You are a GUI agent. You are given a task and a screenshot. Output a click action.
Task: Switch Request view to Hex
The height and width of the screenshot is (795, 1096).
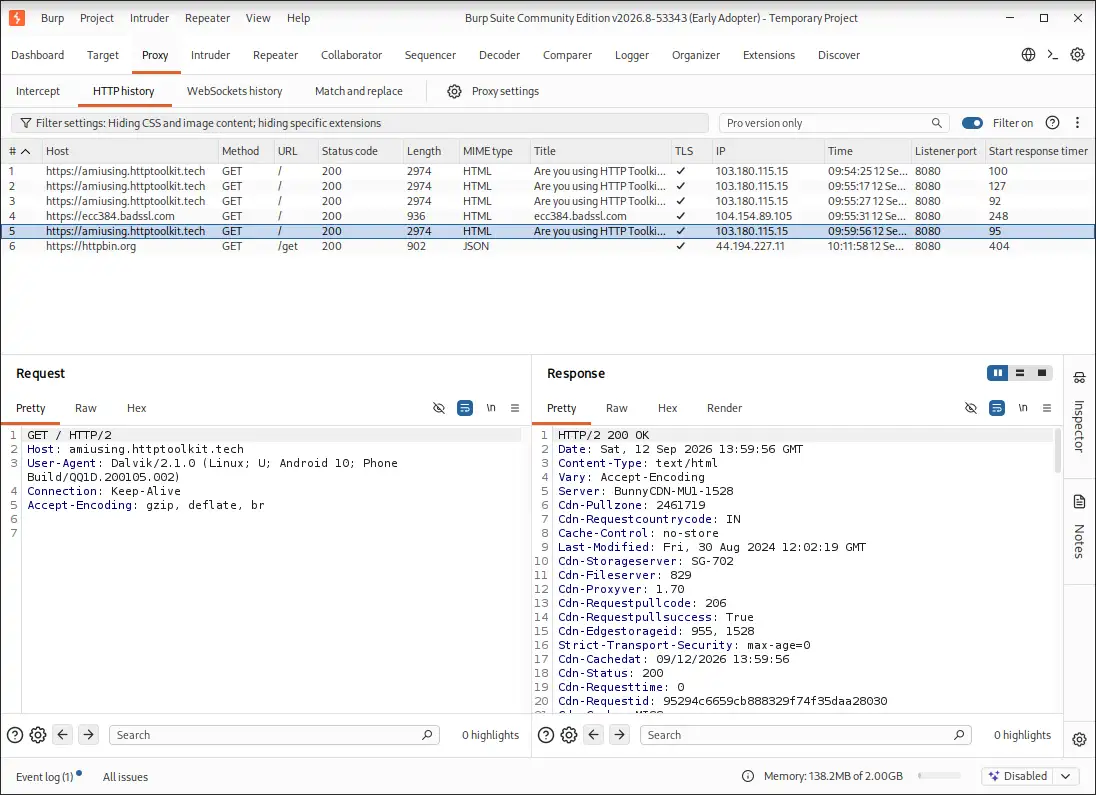(136, 408)
